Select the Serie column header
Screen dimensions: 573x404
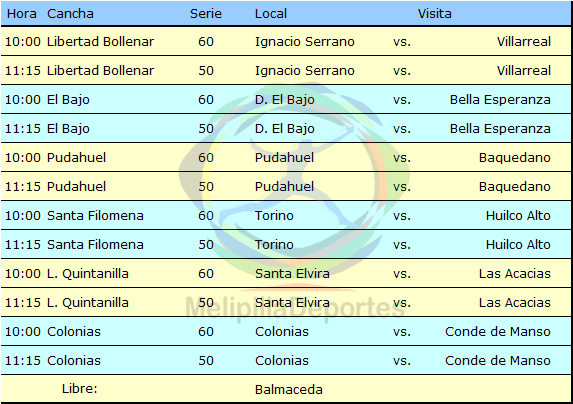(x=206, y=14)
